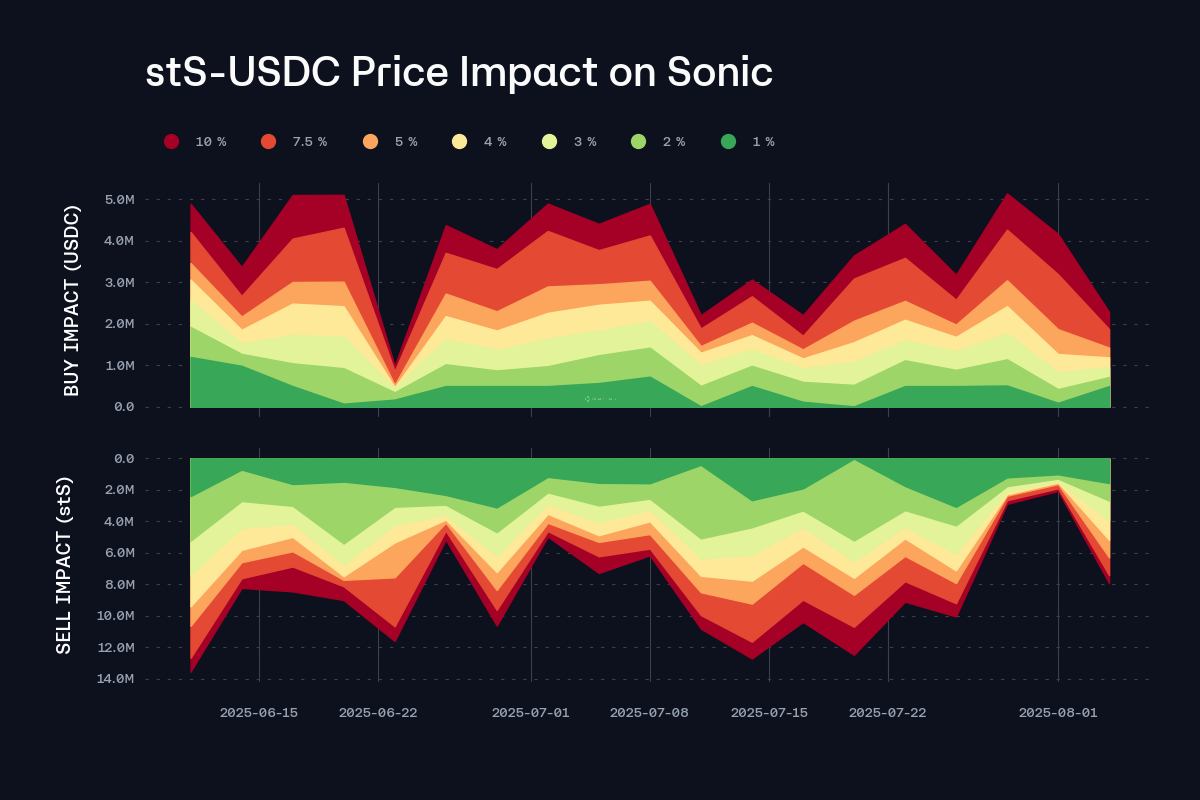
Task: Hide the 7.5 % legend series
Action: tap(268, 142)
